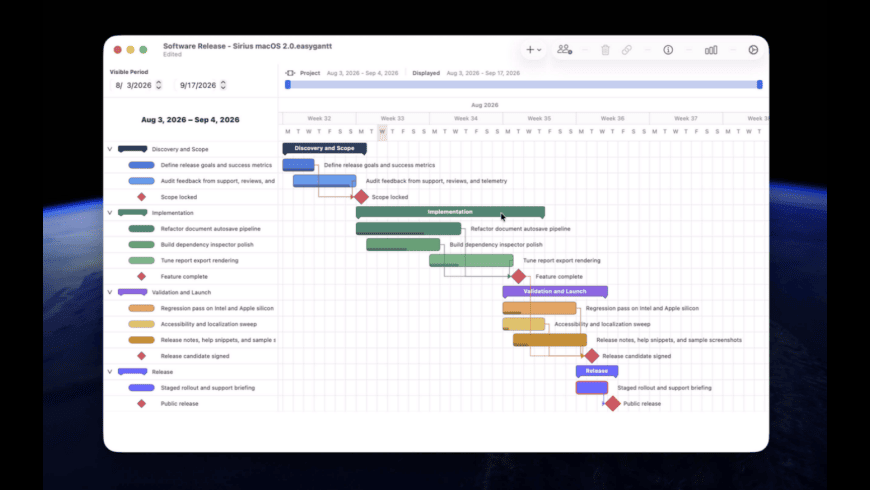Click the Staged rollout Gantt bar
This screenshot has height=490, width=870.
pos(591,387)
